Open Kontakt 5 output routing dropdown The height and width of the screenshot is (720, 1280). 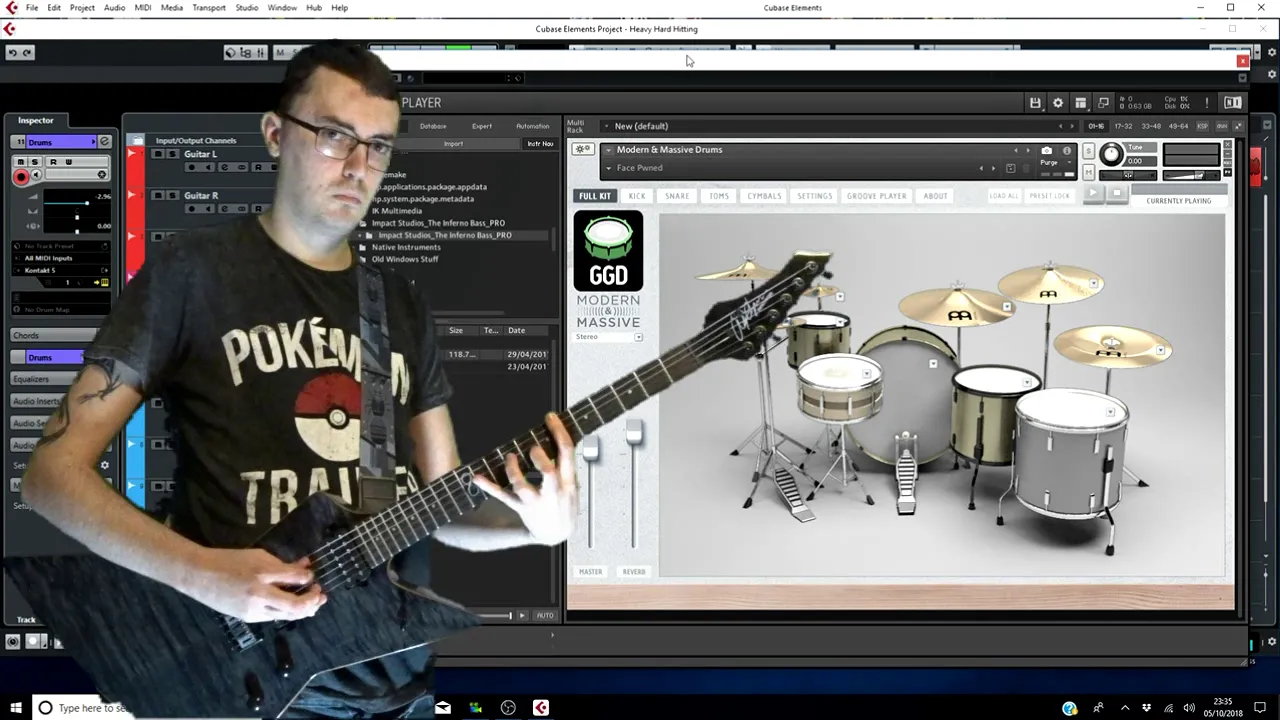(62, 270)
